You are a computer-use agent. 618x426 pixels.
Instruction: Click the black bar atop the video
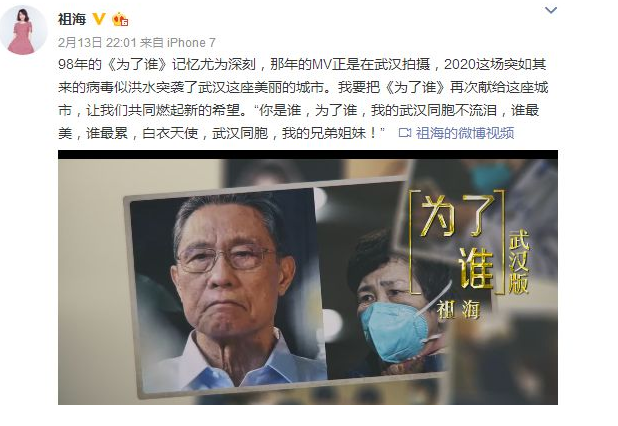pos(308,154)
